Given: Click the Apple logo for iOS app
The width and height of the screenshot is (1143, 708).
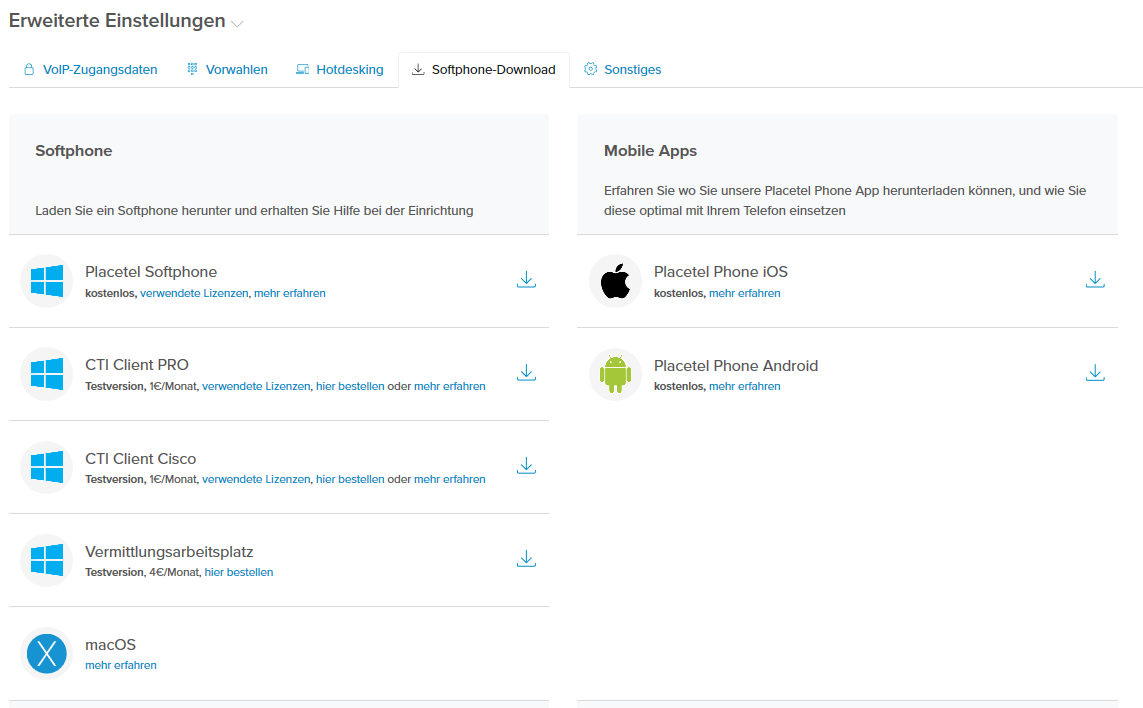Looking at the screenshot, I should pyautogui.click(x=615, y=281).
